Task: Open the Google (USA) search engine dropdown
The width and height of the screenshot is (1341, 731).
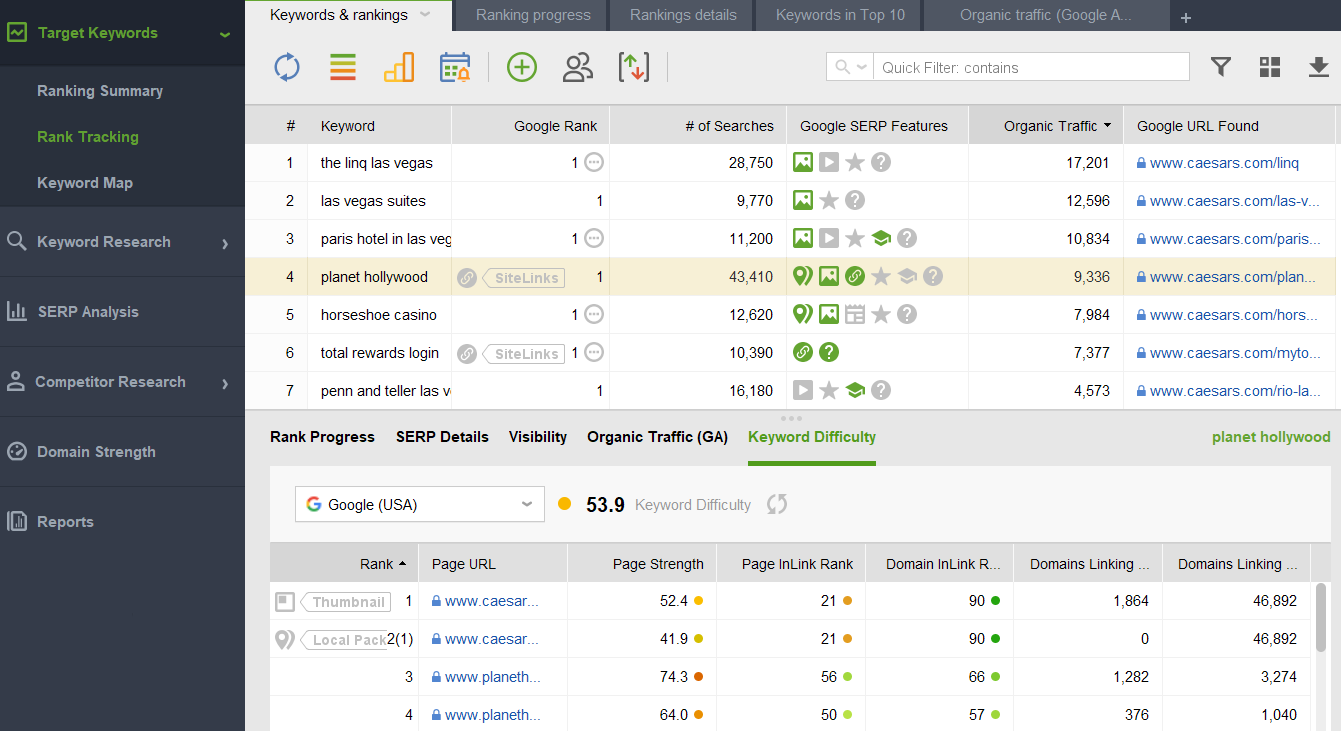Action: click(420, 504)
